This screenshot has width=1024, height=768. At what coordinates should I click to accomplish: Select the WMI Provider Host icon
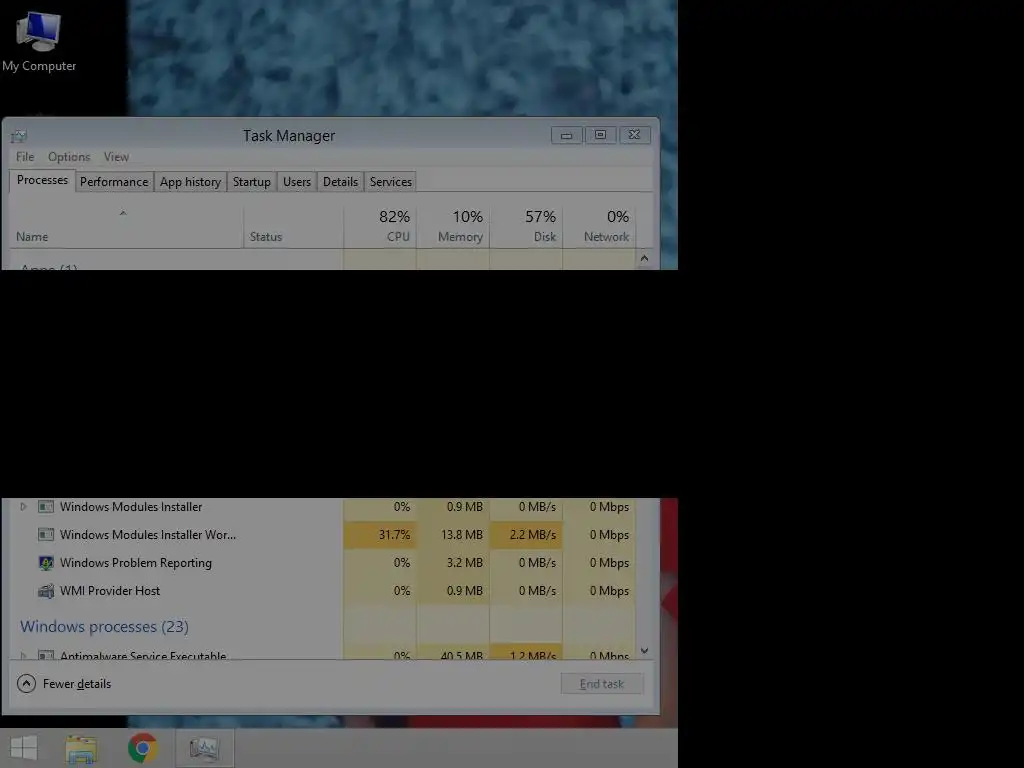click(x=46, y=591)
